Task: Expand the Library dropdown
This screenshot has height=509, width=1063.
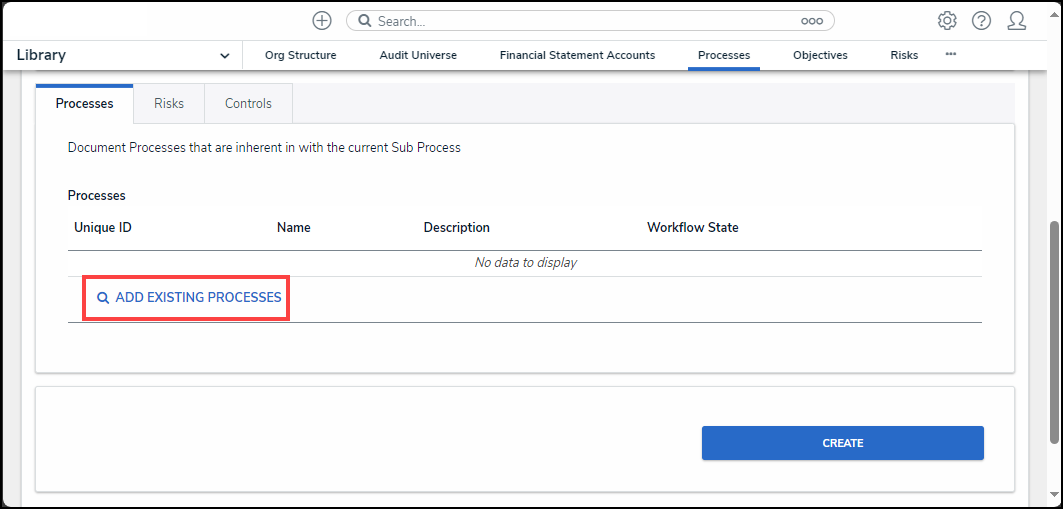Action: (x=224, y=56)
